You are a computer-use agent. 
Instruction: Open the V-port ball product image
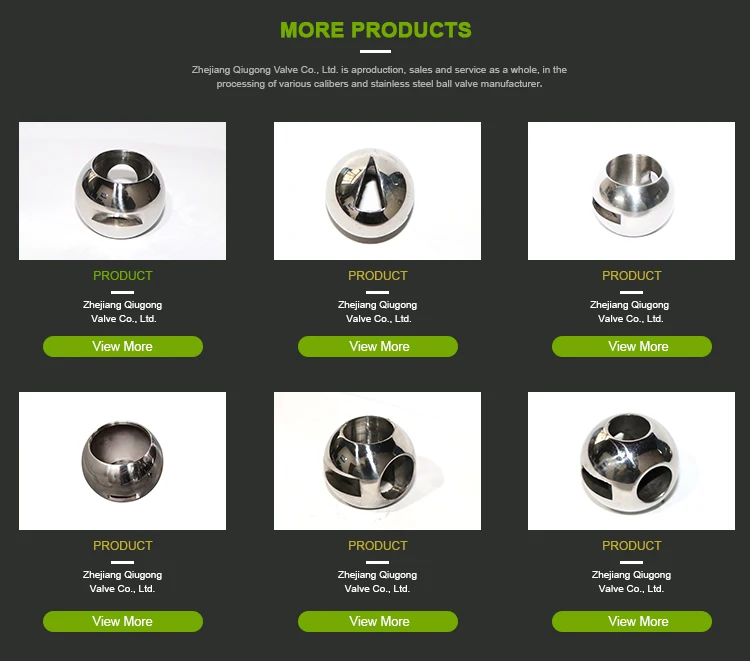(377, 191)
